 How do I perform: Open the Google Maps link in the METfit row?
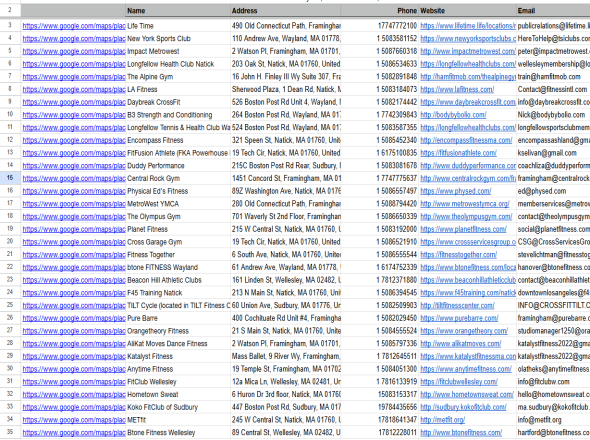pyautogui.click(x=74, y=420)
